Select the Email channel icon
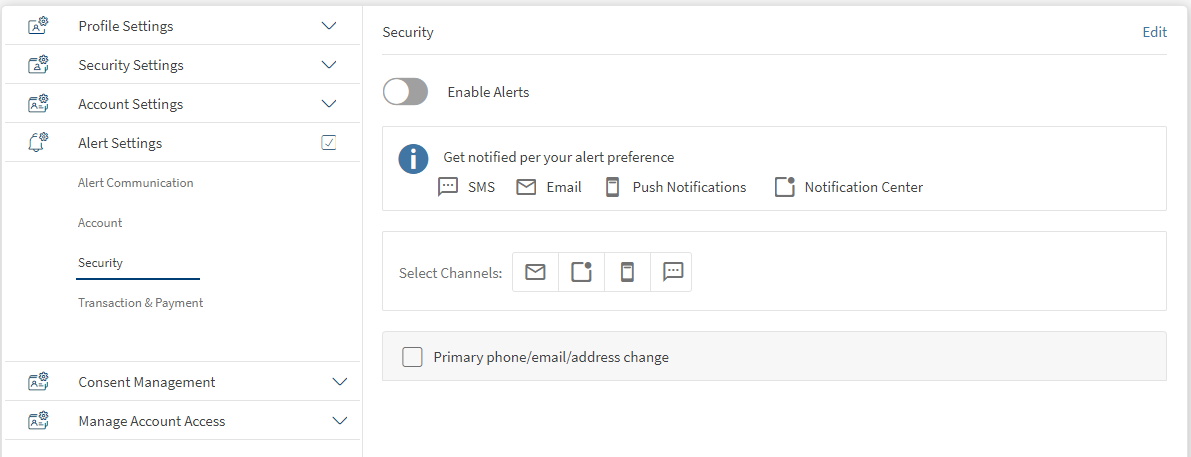This screenshot has width=1191, height=457. click(535, 272)
